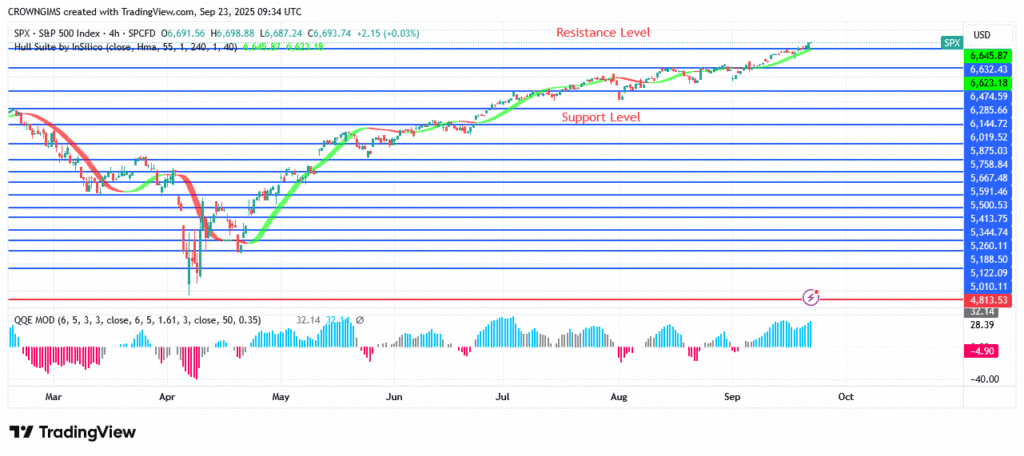This screenshot has height=456, width=1024.
Task: Click the Oct label on time axis
Action: coord(845,397)
